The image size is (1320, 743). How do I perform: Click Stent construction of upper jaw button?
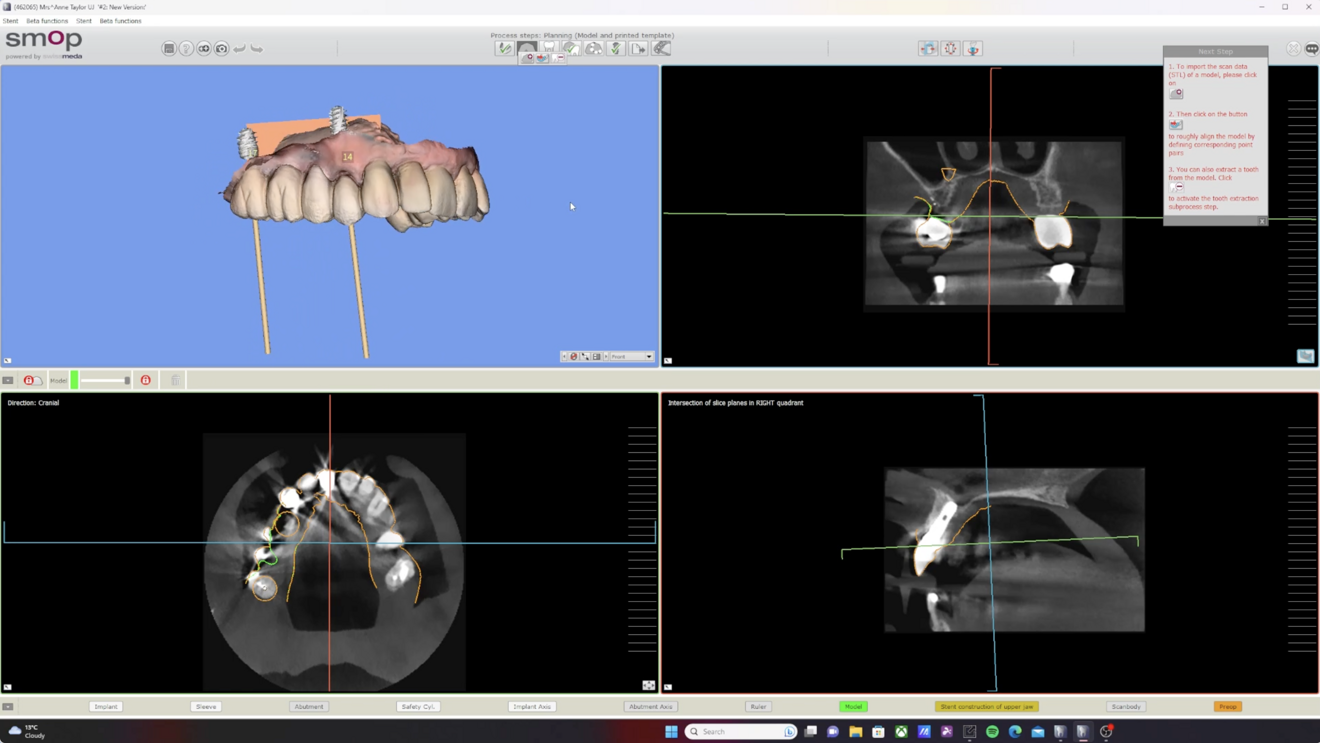[x=986, y=707]
